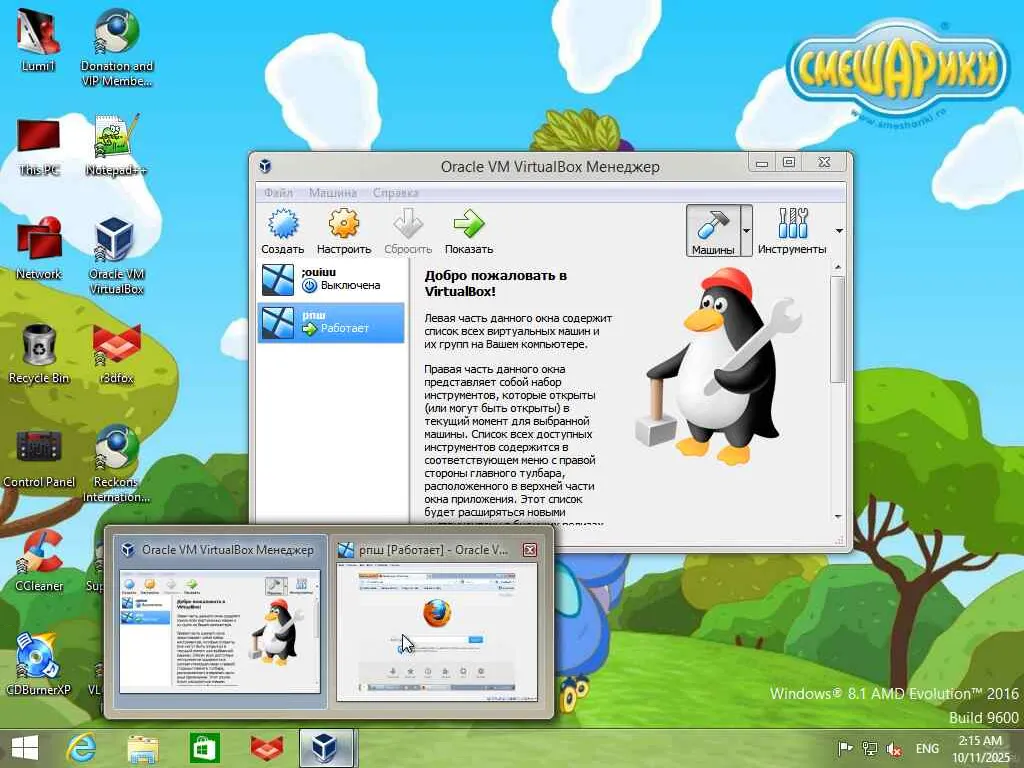Open the Инструменты tools button
1024x768 pixels.
792,231
